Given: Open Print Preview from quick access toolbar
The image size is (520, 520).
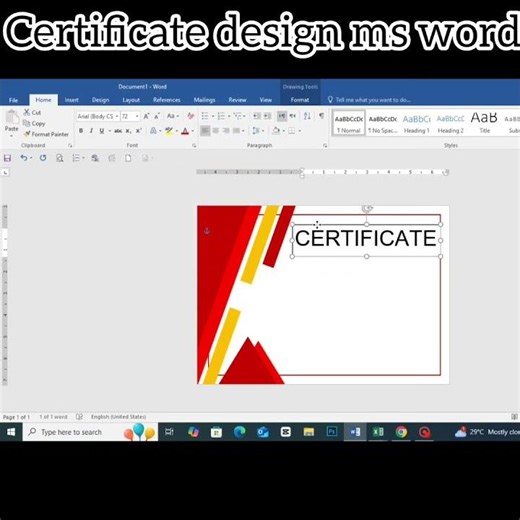Looking at the screenshot, I should click(x=60, y=158).
